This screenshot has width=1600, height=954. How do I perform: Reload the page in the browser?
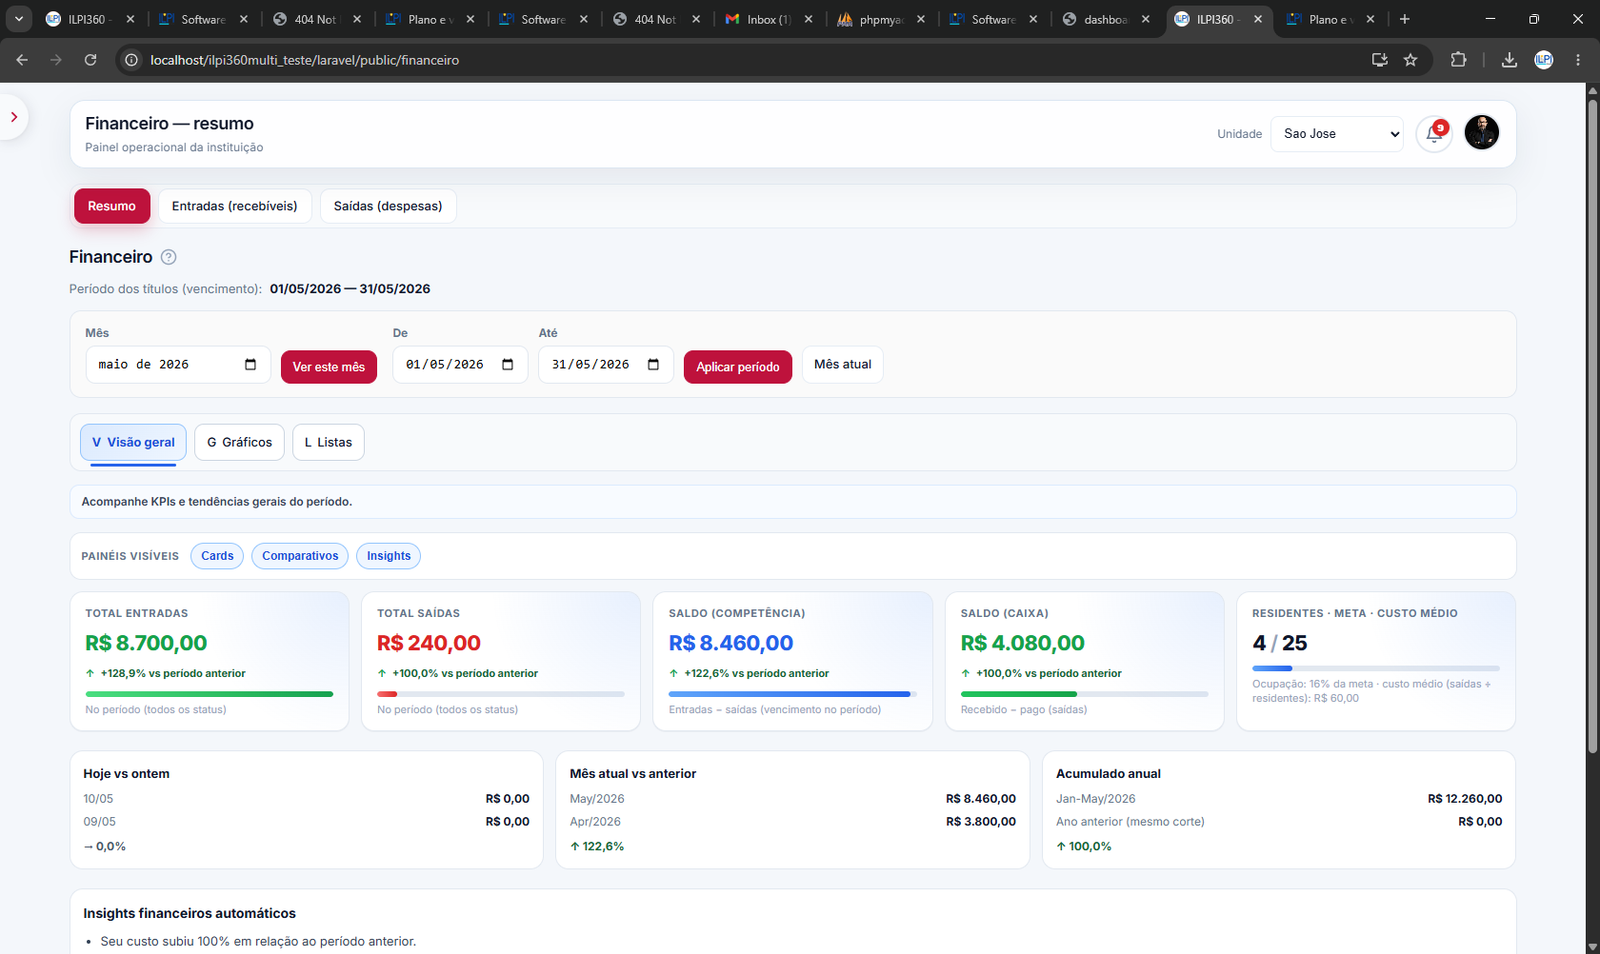[x=90, y=60]
